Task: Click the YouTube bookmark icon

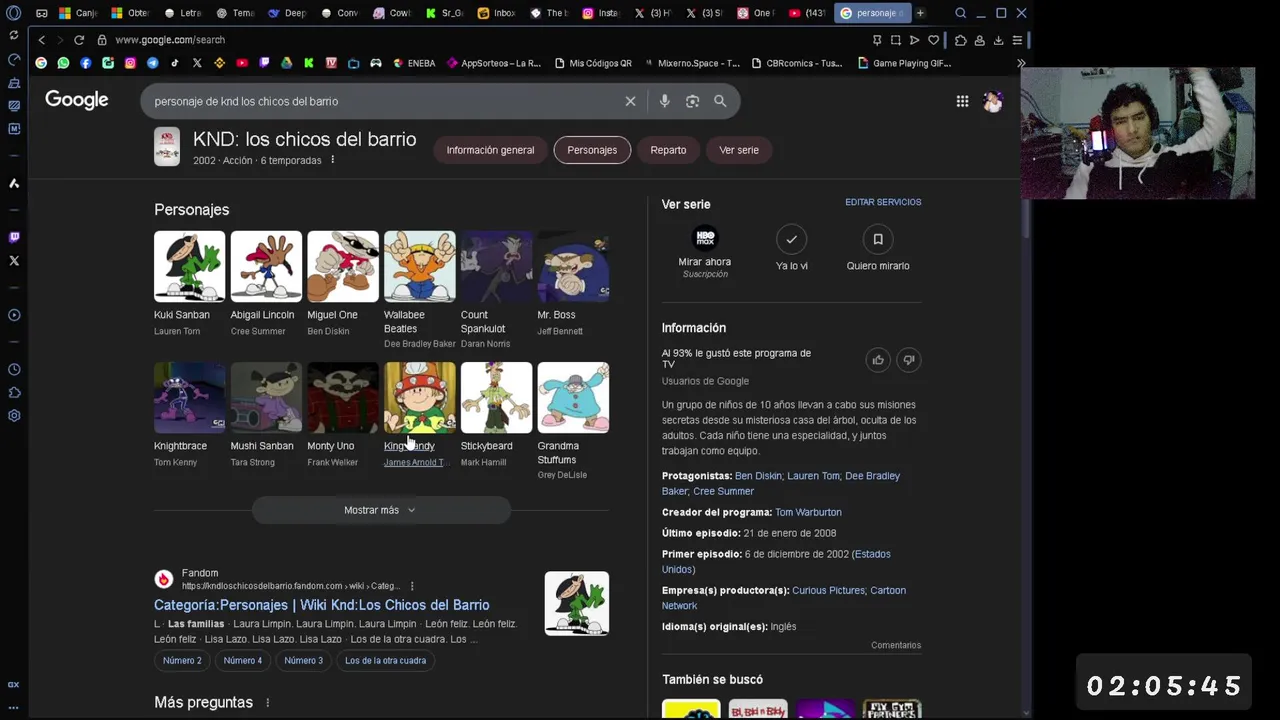Action: coord(242,63)
